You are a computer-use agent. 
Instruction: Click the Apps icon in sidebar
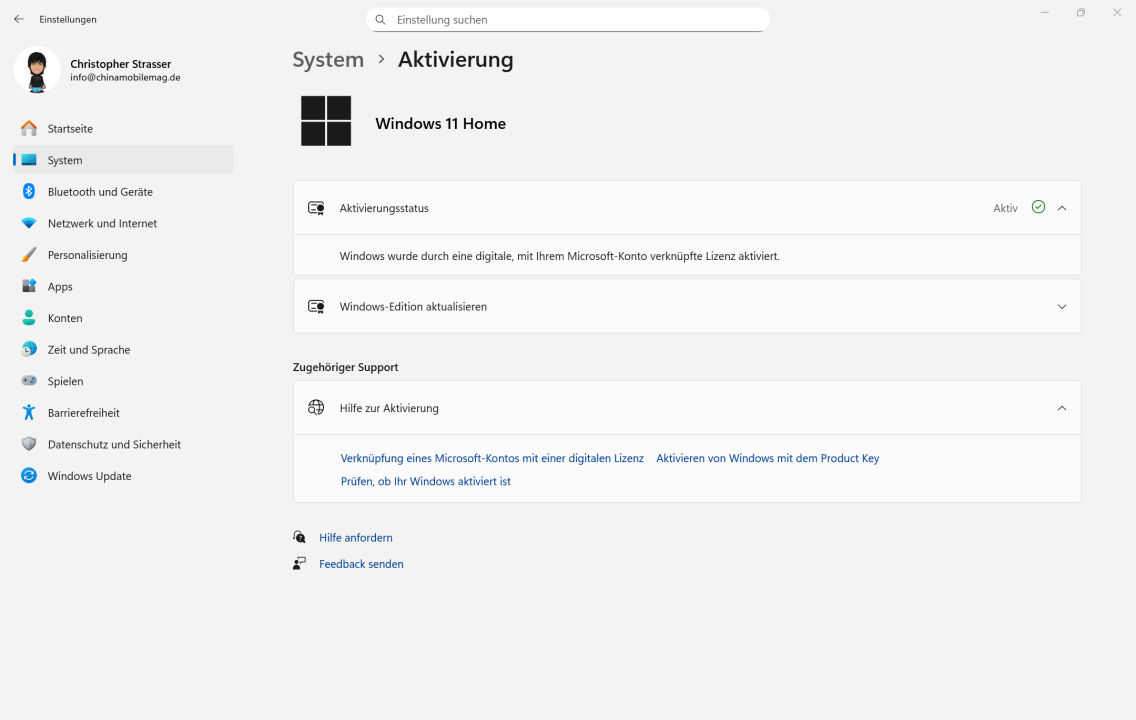(x=29, y=286)
